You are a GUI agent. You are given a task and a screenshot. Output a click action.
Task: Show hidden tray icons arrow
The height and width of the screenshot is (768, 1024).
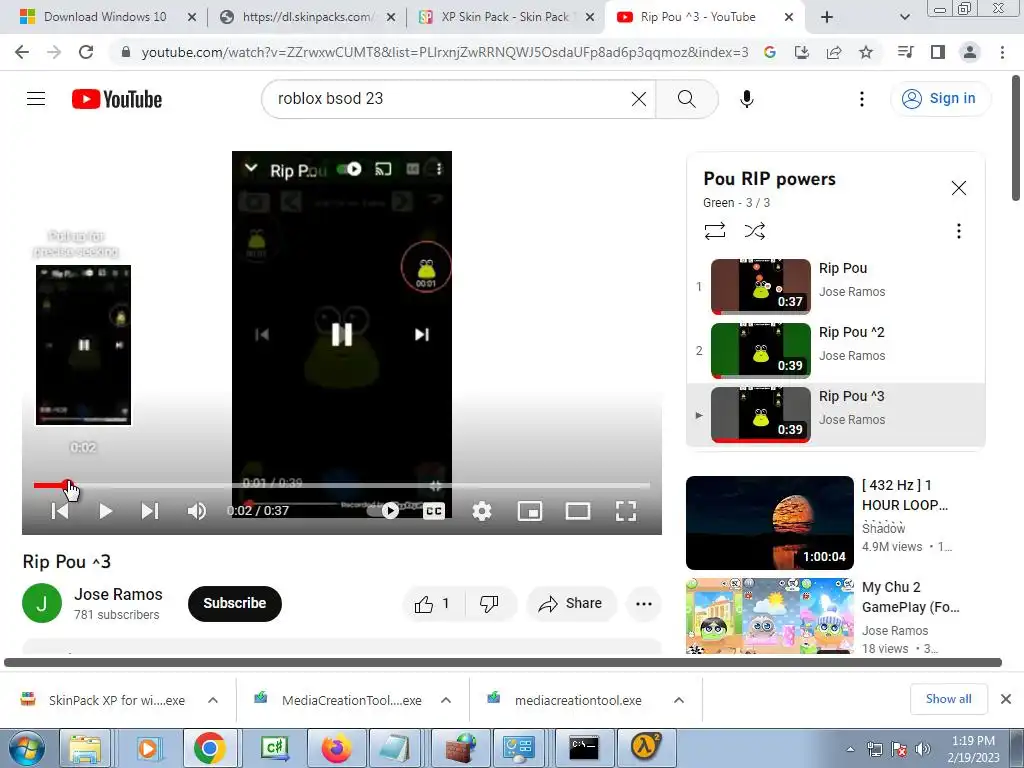[x=850, y=749]
